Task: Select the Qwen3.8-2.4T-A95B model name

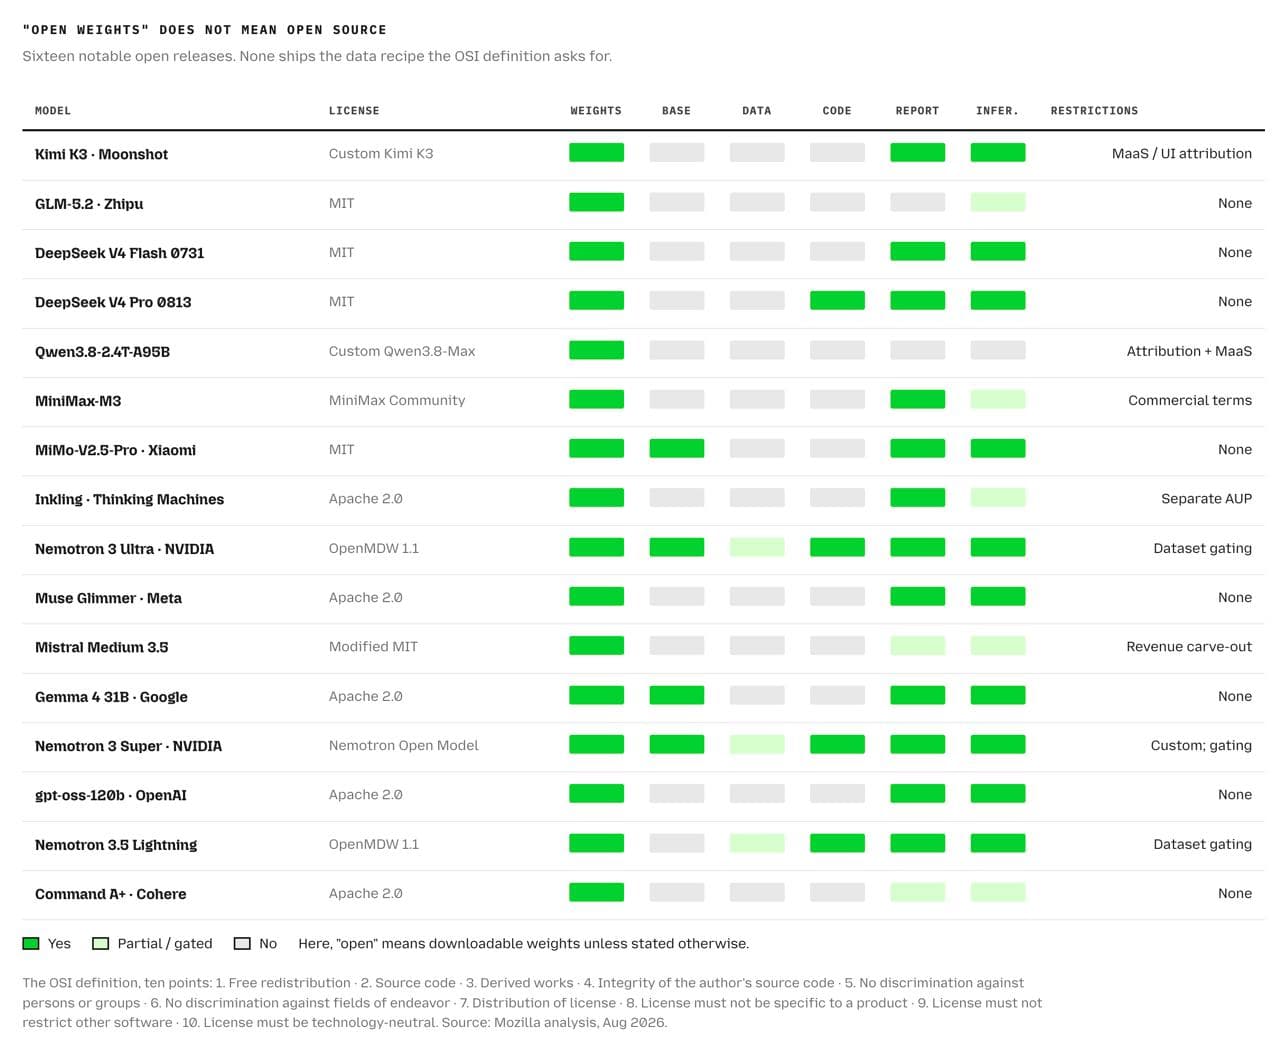Action: (x=102, y=352)
